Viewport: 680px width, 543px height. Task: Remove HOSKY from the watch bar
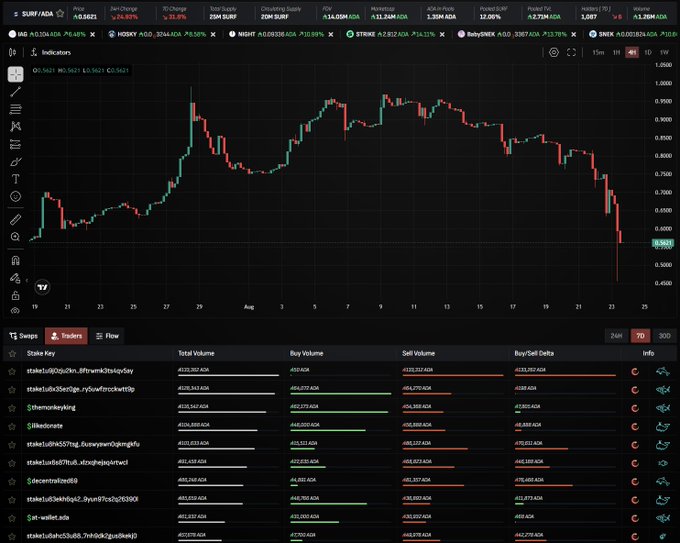click(x=213, y=34)
